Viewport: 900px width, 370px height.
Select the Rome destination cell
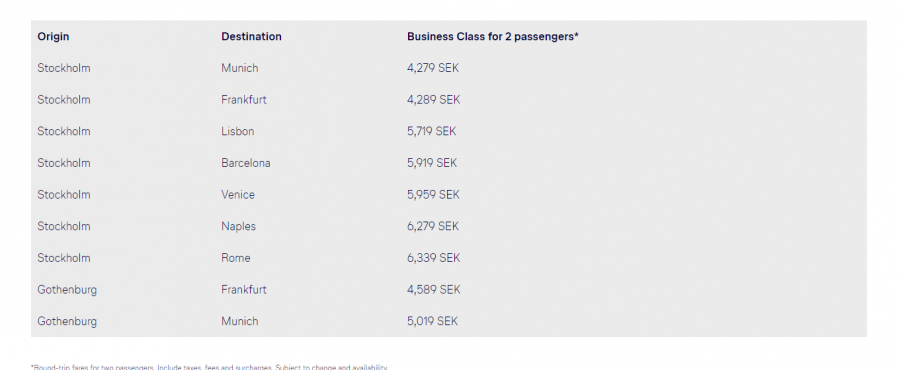235,258
